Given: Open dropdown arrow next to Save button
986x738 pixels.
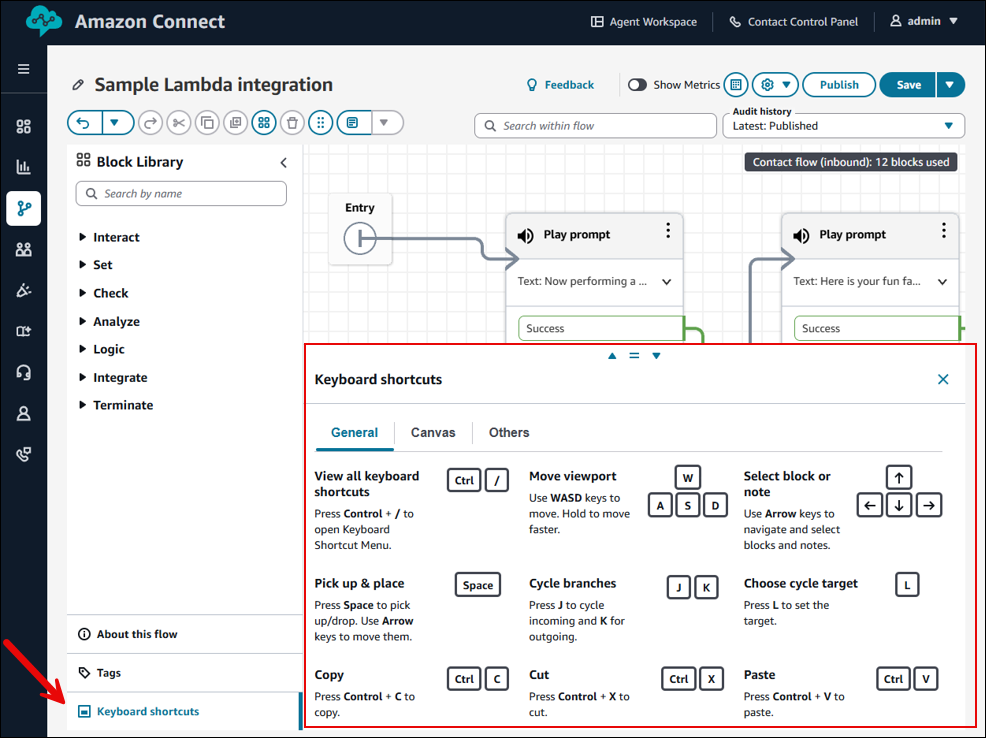Looking at the screenshot, I should click(x=950, y=85).
